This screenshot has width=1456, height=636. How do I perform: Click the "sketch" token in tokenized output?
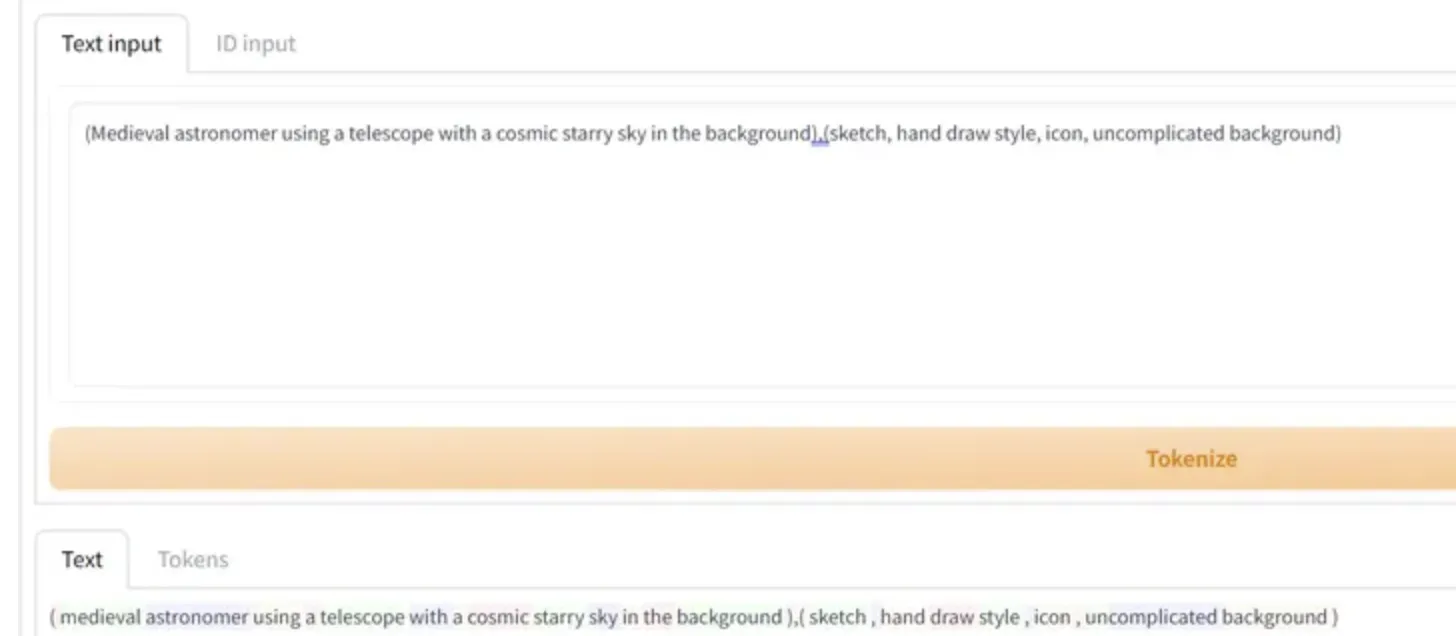coord(836,617)
